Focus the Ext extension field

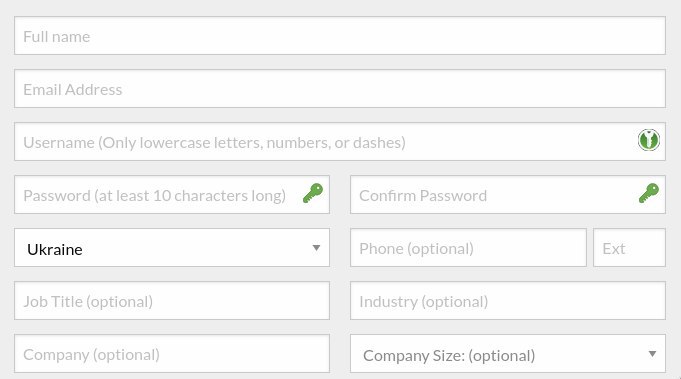(629, 247)
